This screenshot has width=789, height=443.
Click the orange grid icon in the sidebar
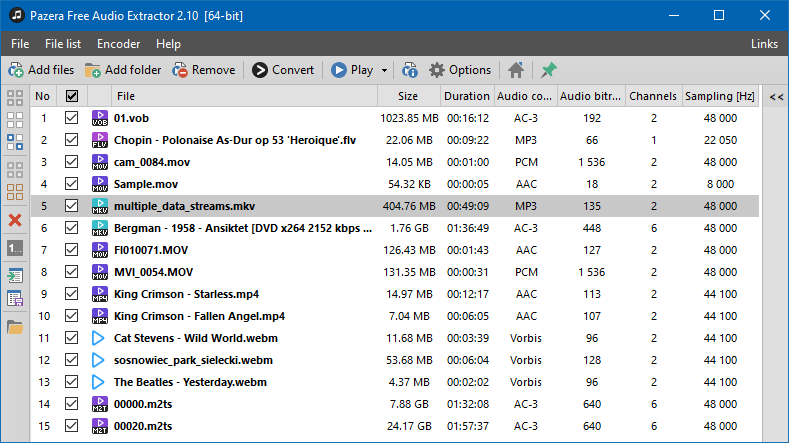click(x=15, y=192)
